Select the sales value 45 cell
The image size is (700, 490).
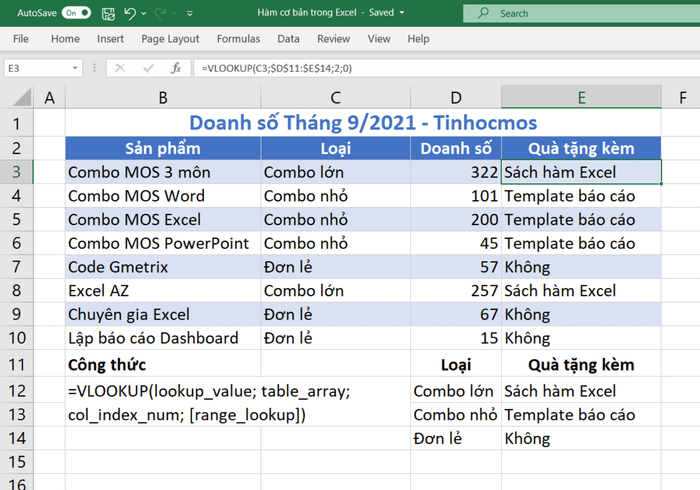coord(456,243)
